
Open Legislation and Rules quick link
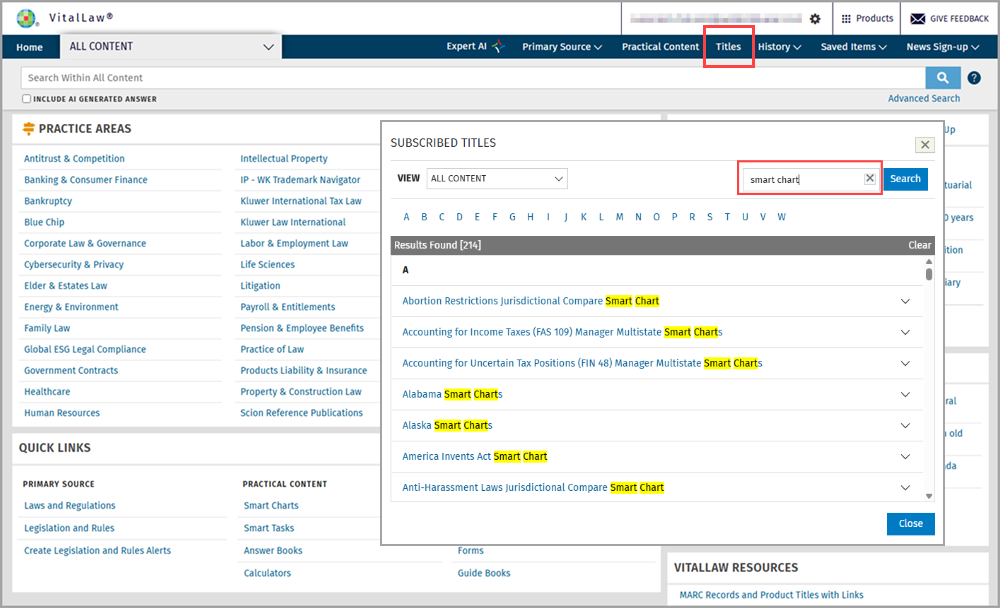[69, 528]
